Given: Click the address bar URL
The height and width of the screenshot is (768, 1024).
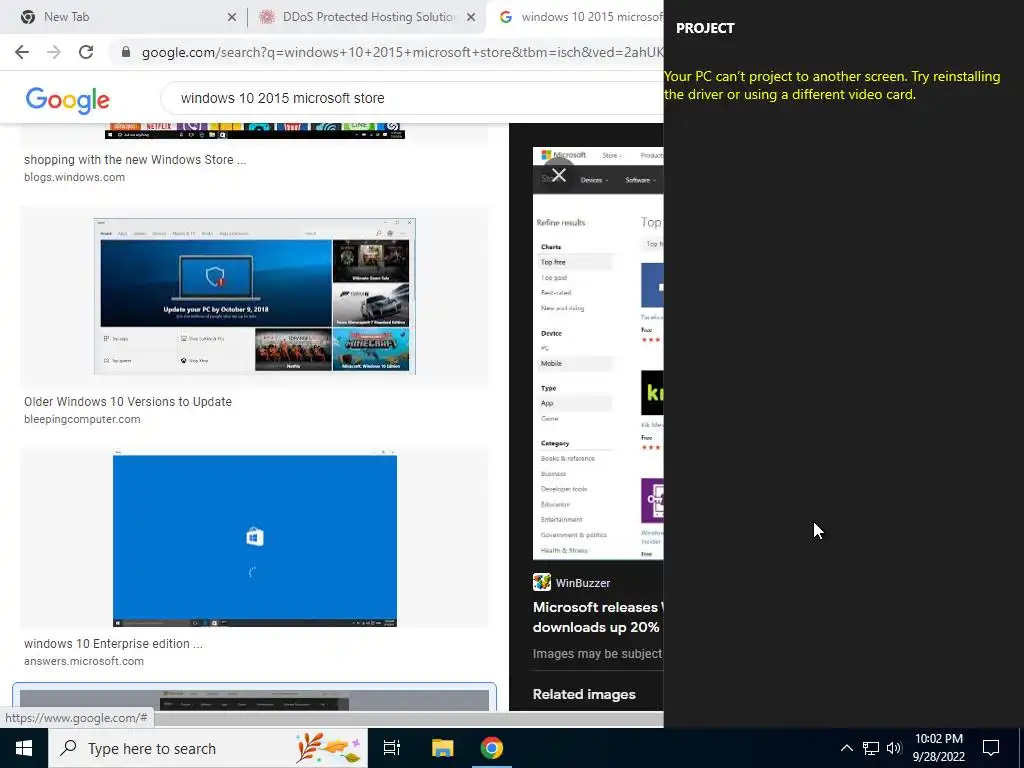Looking at the screenshot, I should 402,52.
